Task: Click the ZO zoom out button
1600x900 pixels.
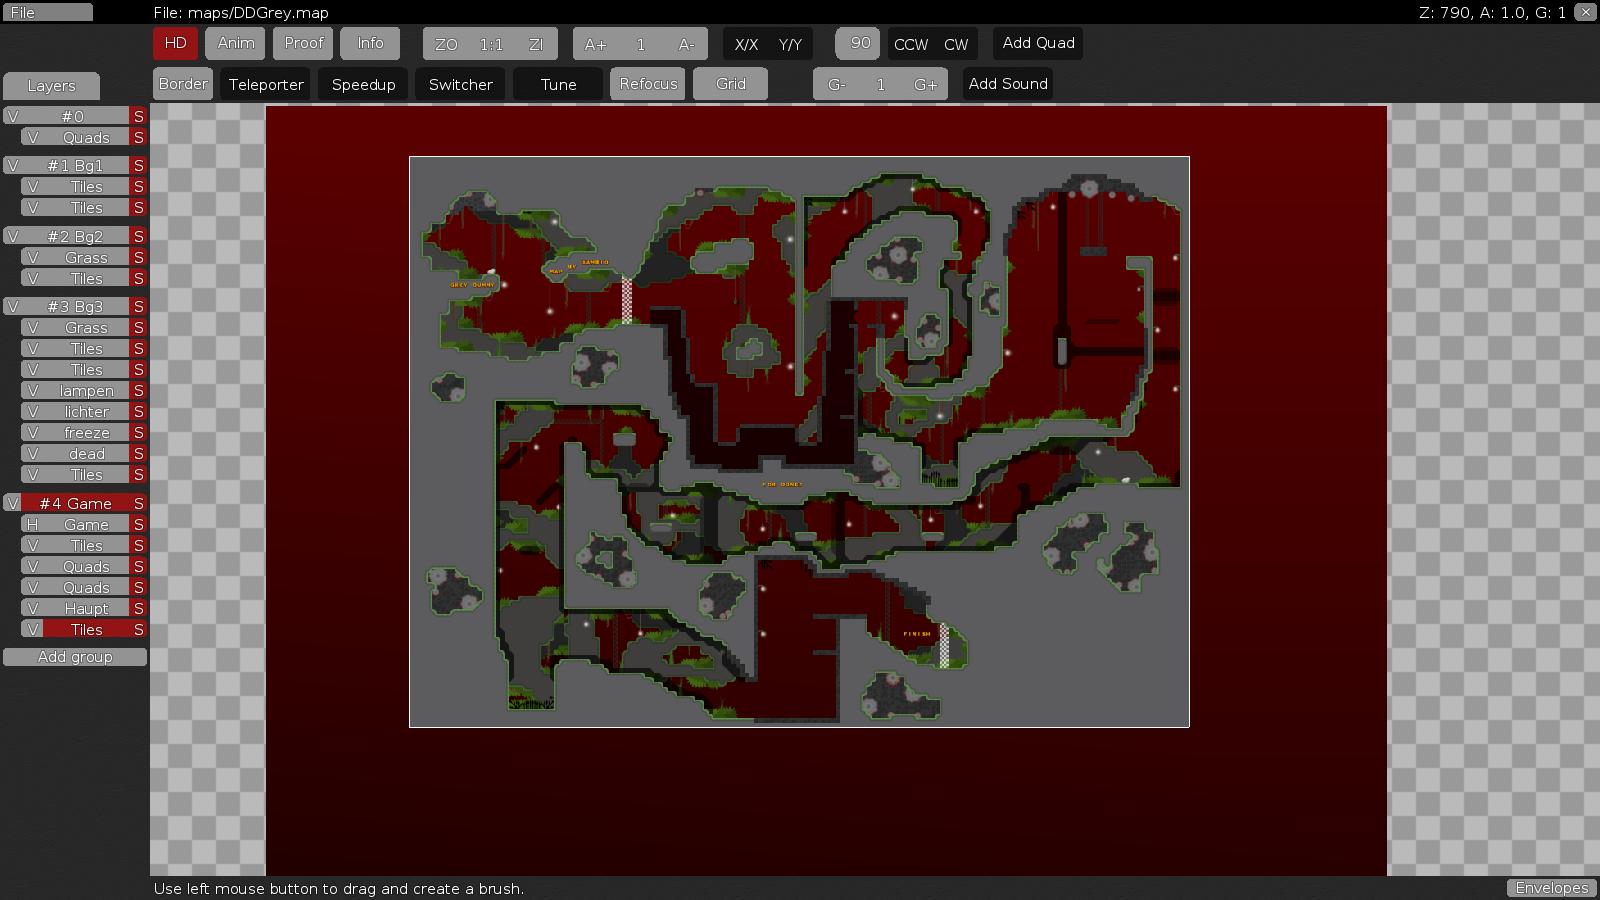Action: point(446,44)
